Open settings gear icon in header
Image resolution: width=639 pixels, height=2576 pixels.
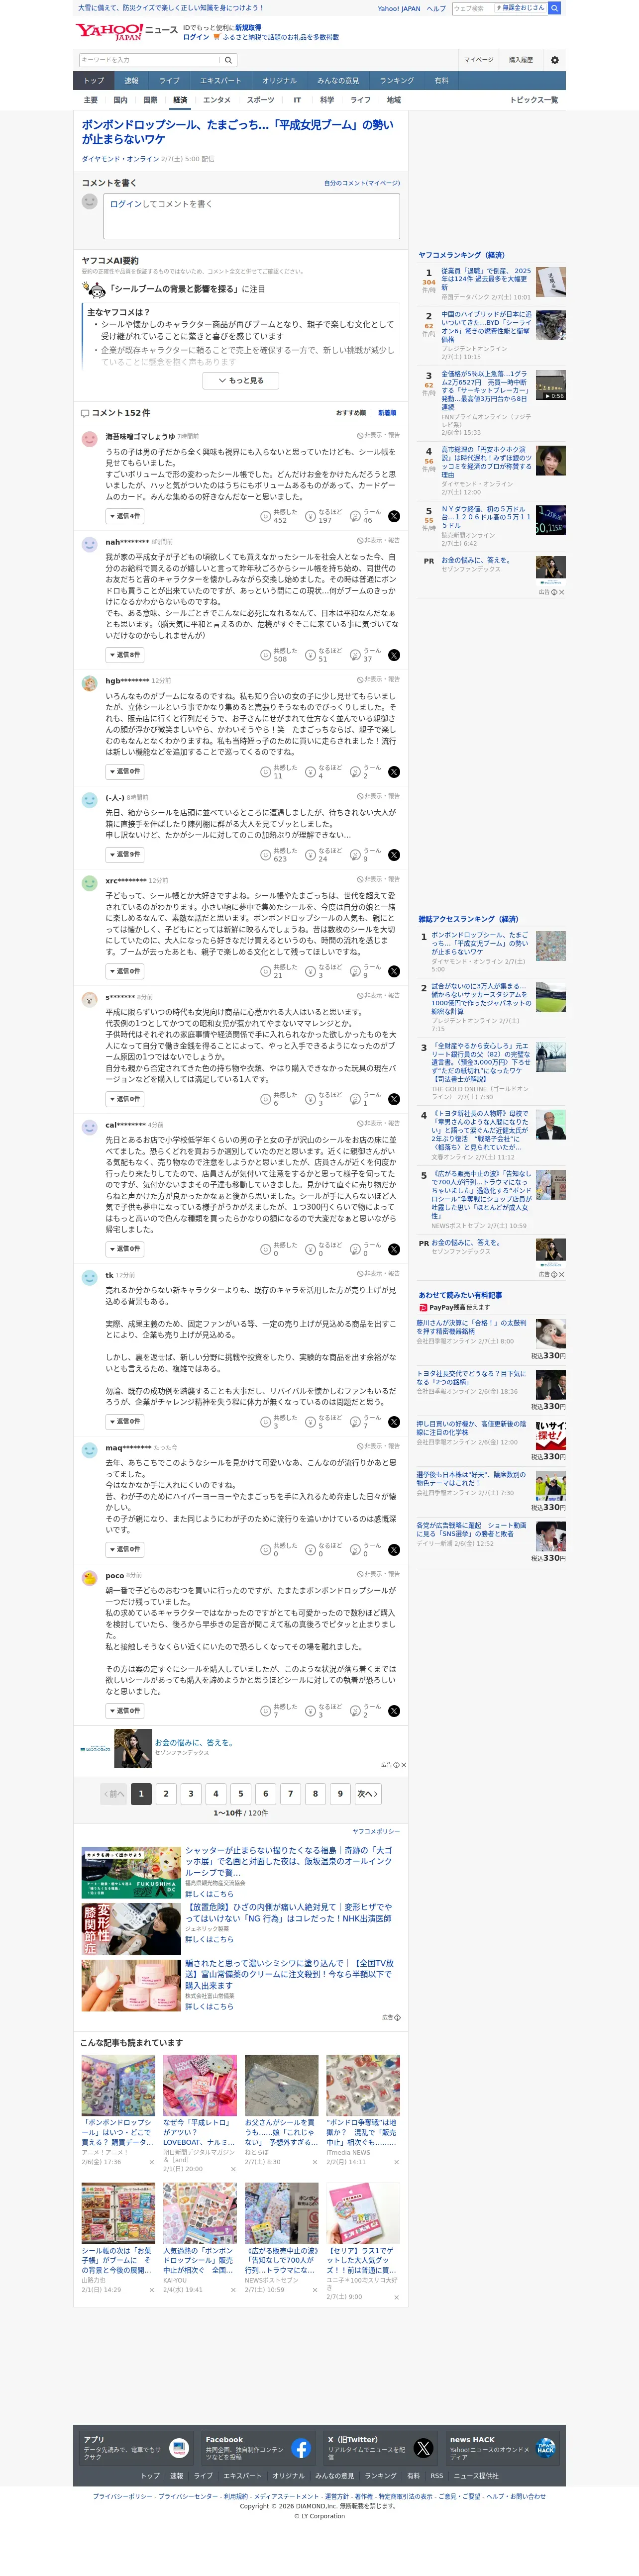click(555, 60)
